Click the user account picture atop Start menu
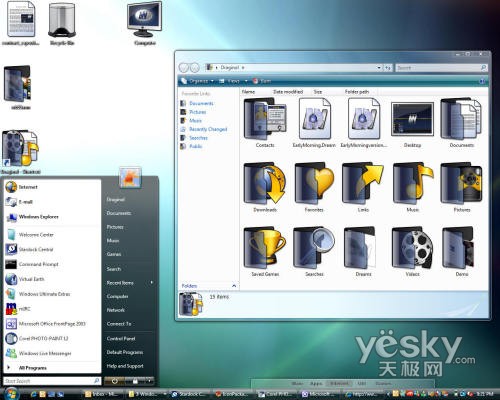 point(130,177)
